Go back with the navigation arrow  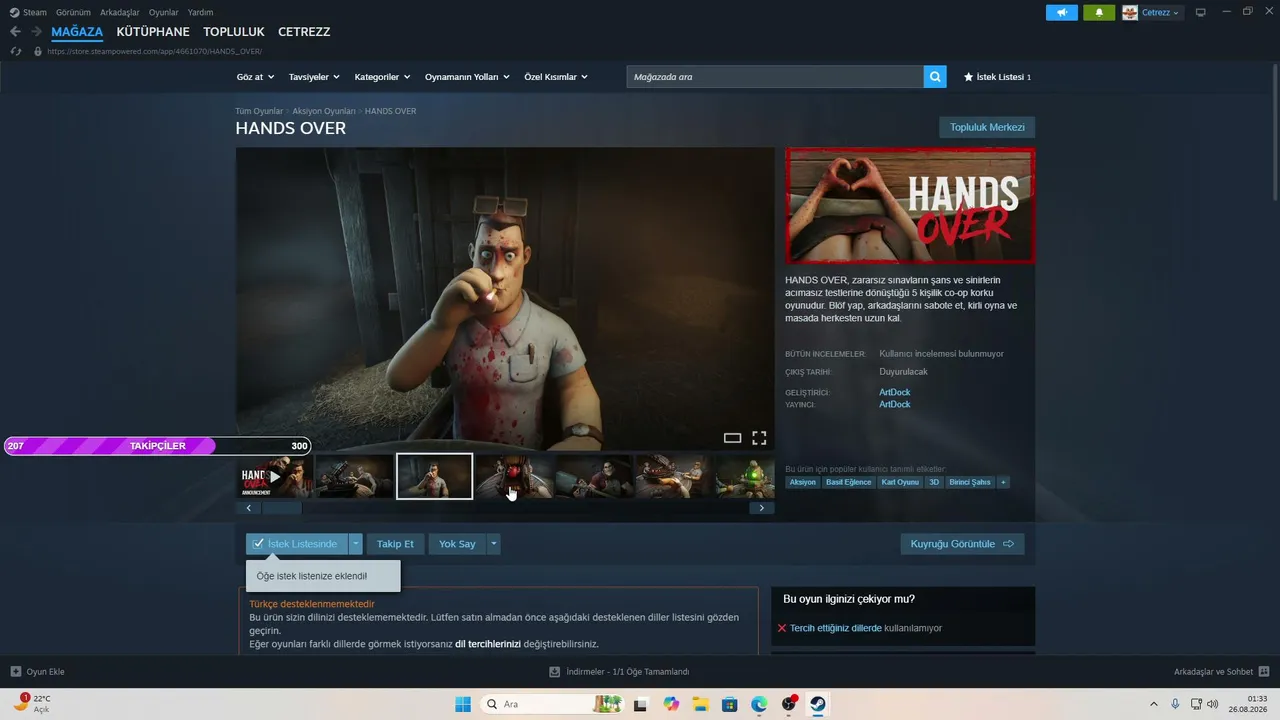[15, 32]
